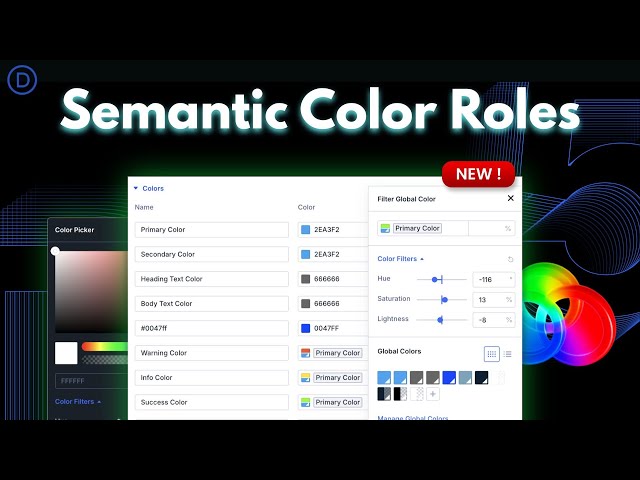This screenshot has width=640, height=480.
Task: Open the Heading Text Color gray swatch
Action: [305, 279]
